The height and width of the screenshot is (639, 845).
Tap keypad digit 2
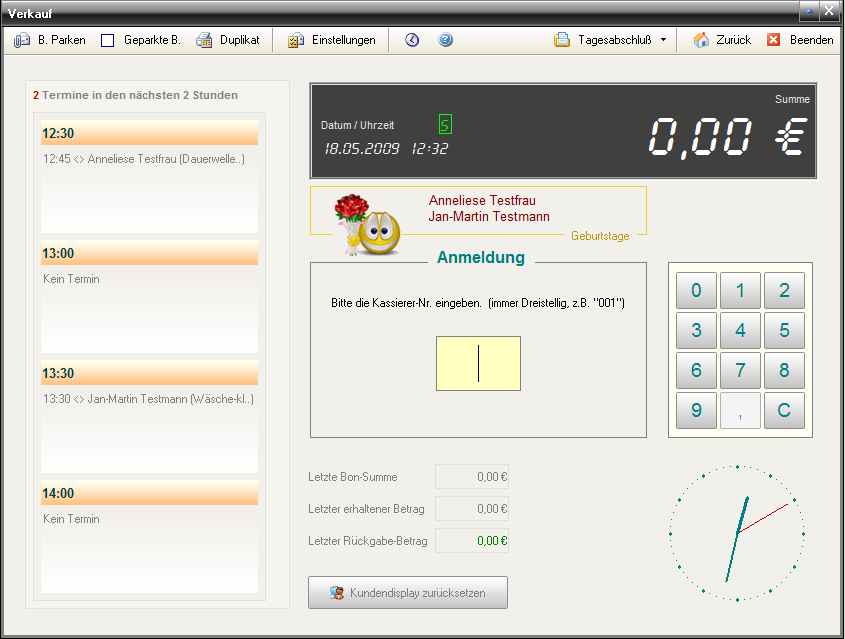784,290
